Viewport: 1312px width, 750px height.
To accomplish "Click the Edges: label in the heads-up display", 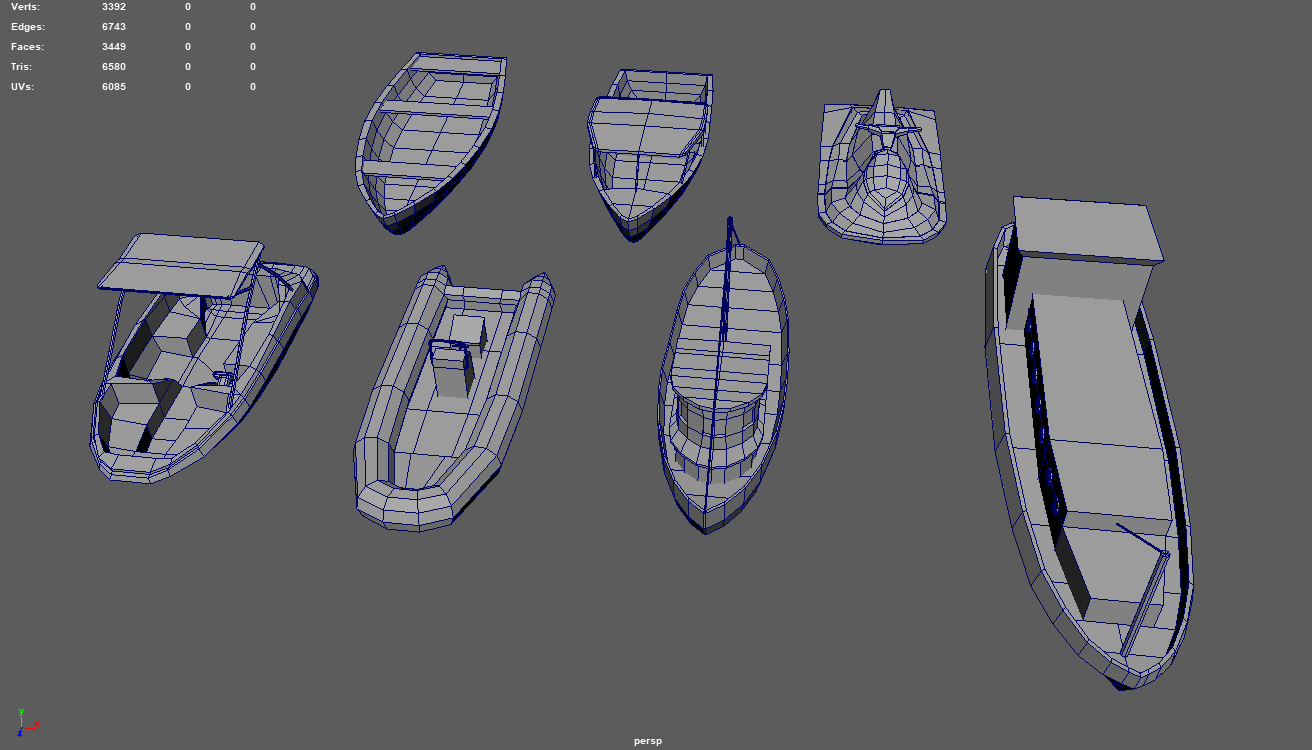I will coord(28,27).
